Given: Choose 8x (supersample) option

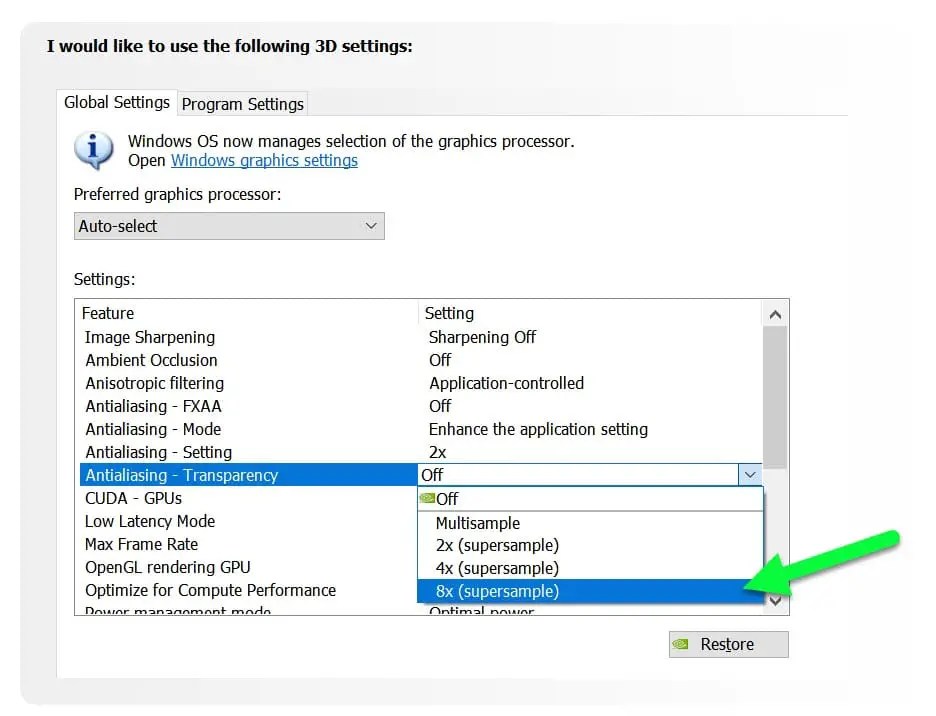Looking at the screenshot, I should (x=590, y=591).
